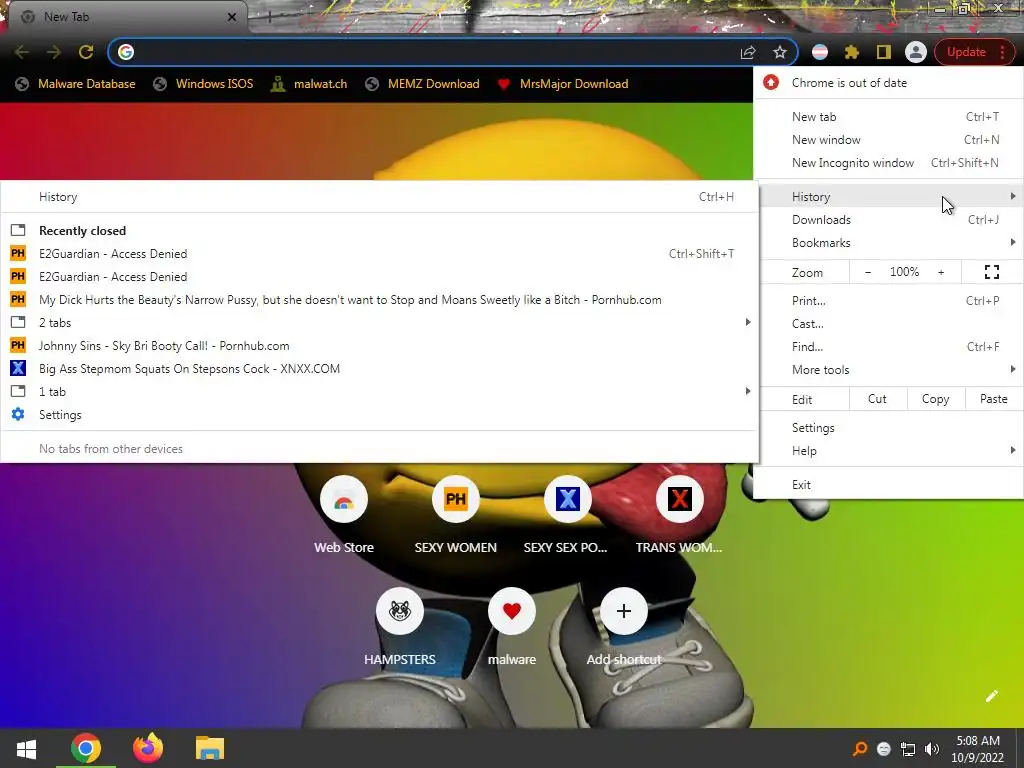Select New tab from Chrome menu

(888, 117)
